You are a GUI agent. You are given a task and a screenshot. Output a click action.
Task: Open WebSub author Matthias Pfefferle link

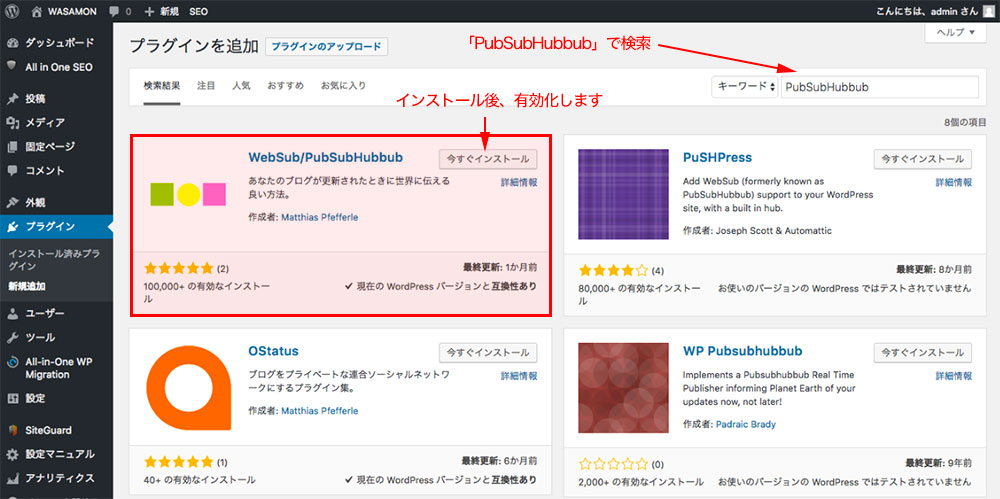point(320,217)
